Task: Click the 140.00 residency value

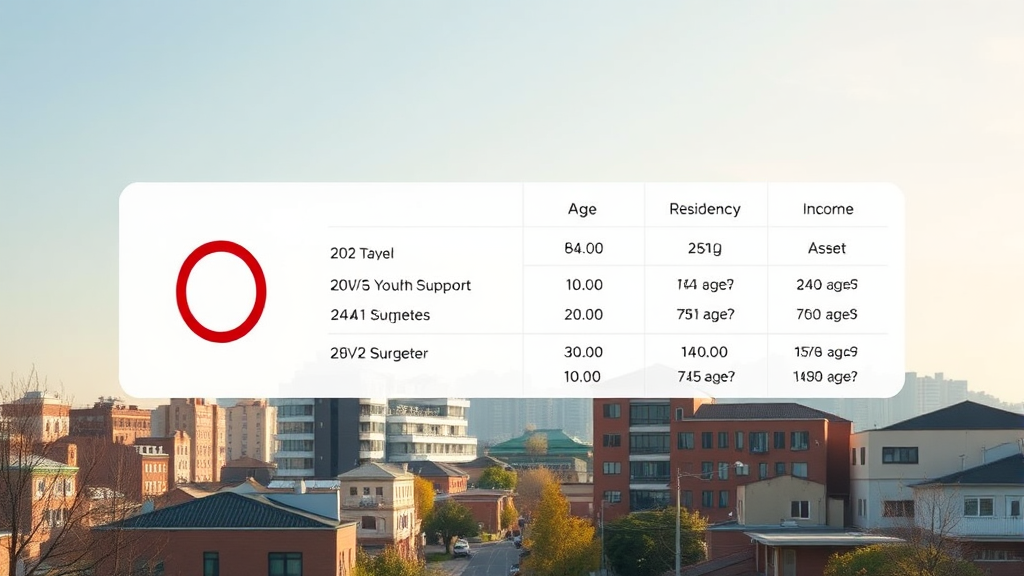Action: [705, 352]
